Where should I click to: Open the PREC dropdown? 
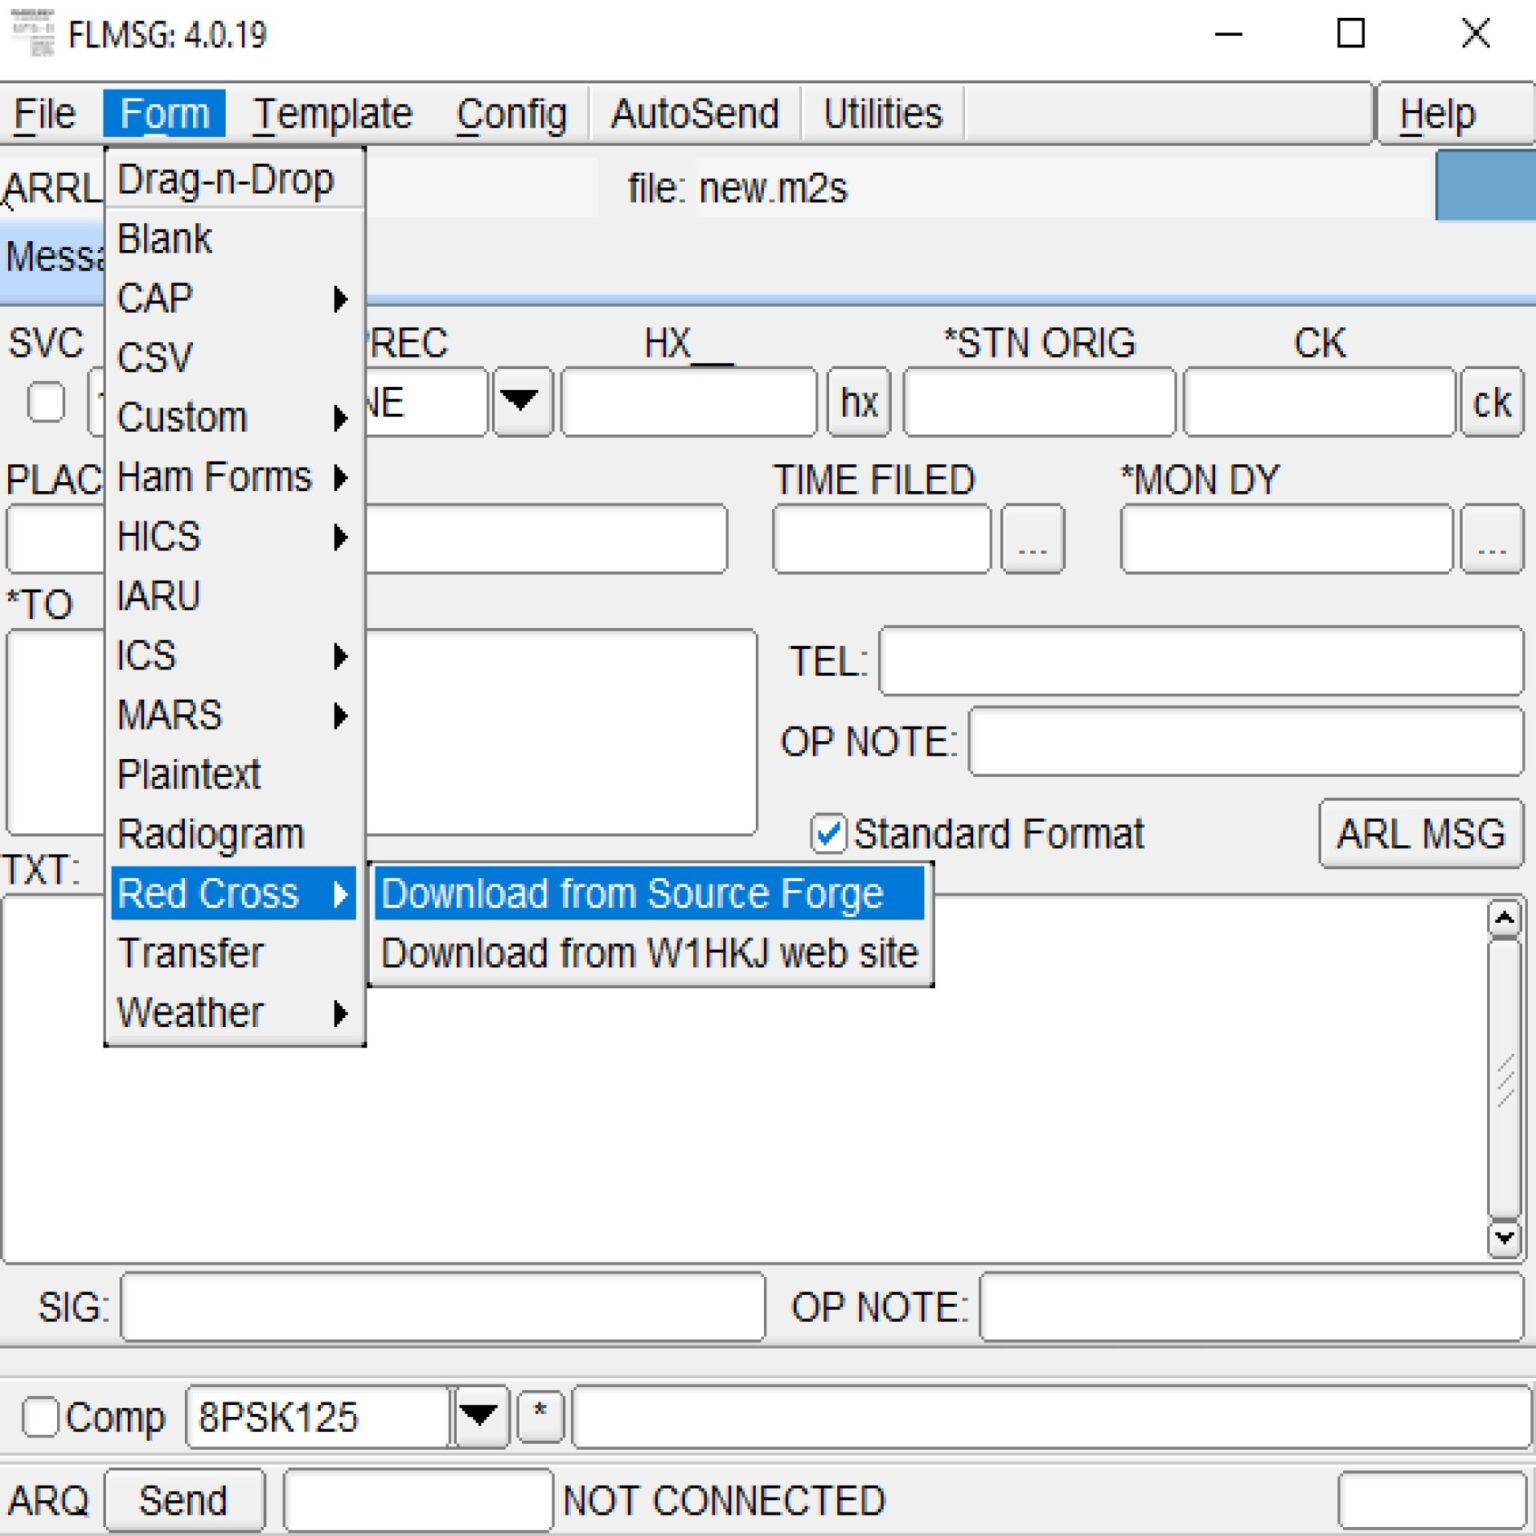(x=520, y=402)
